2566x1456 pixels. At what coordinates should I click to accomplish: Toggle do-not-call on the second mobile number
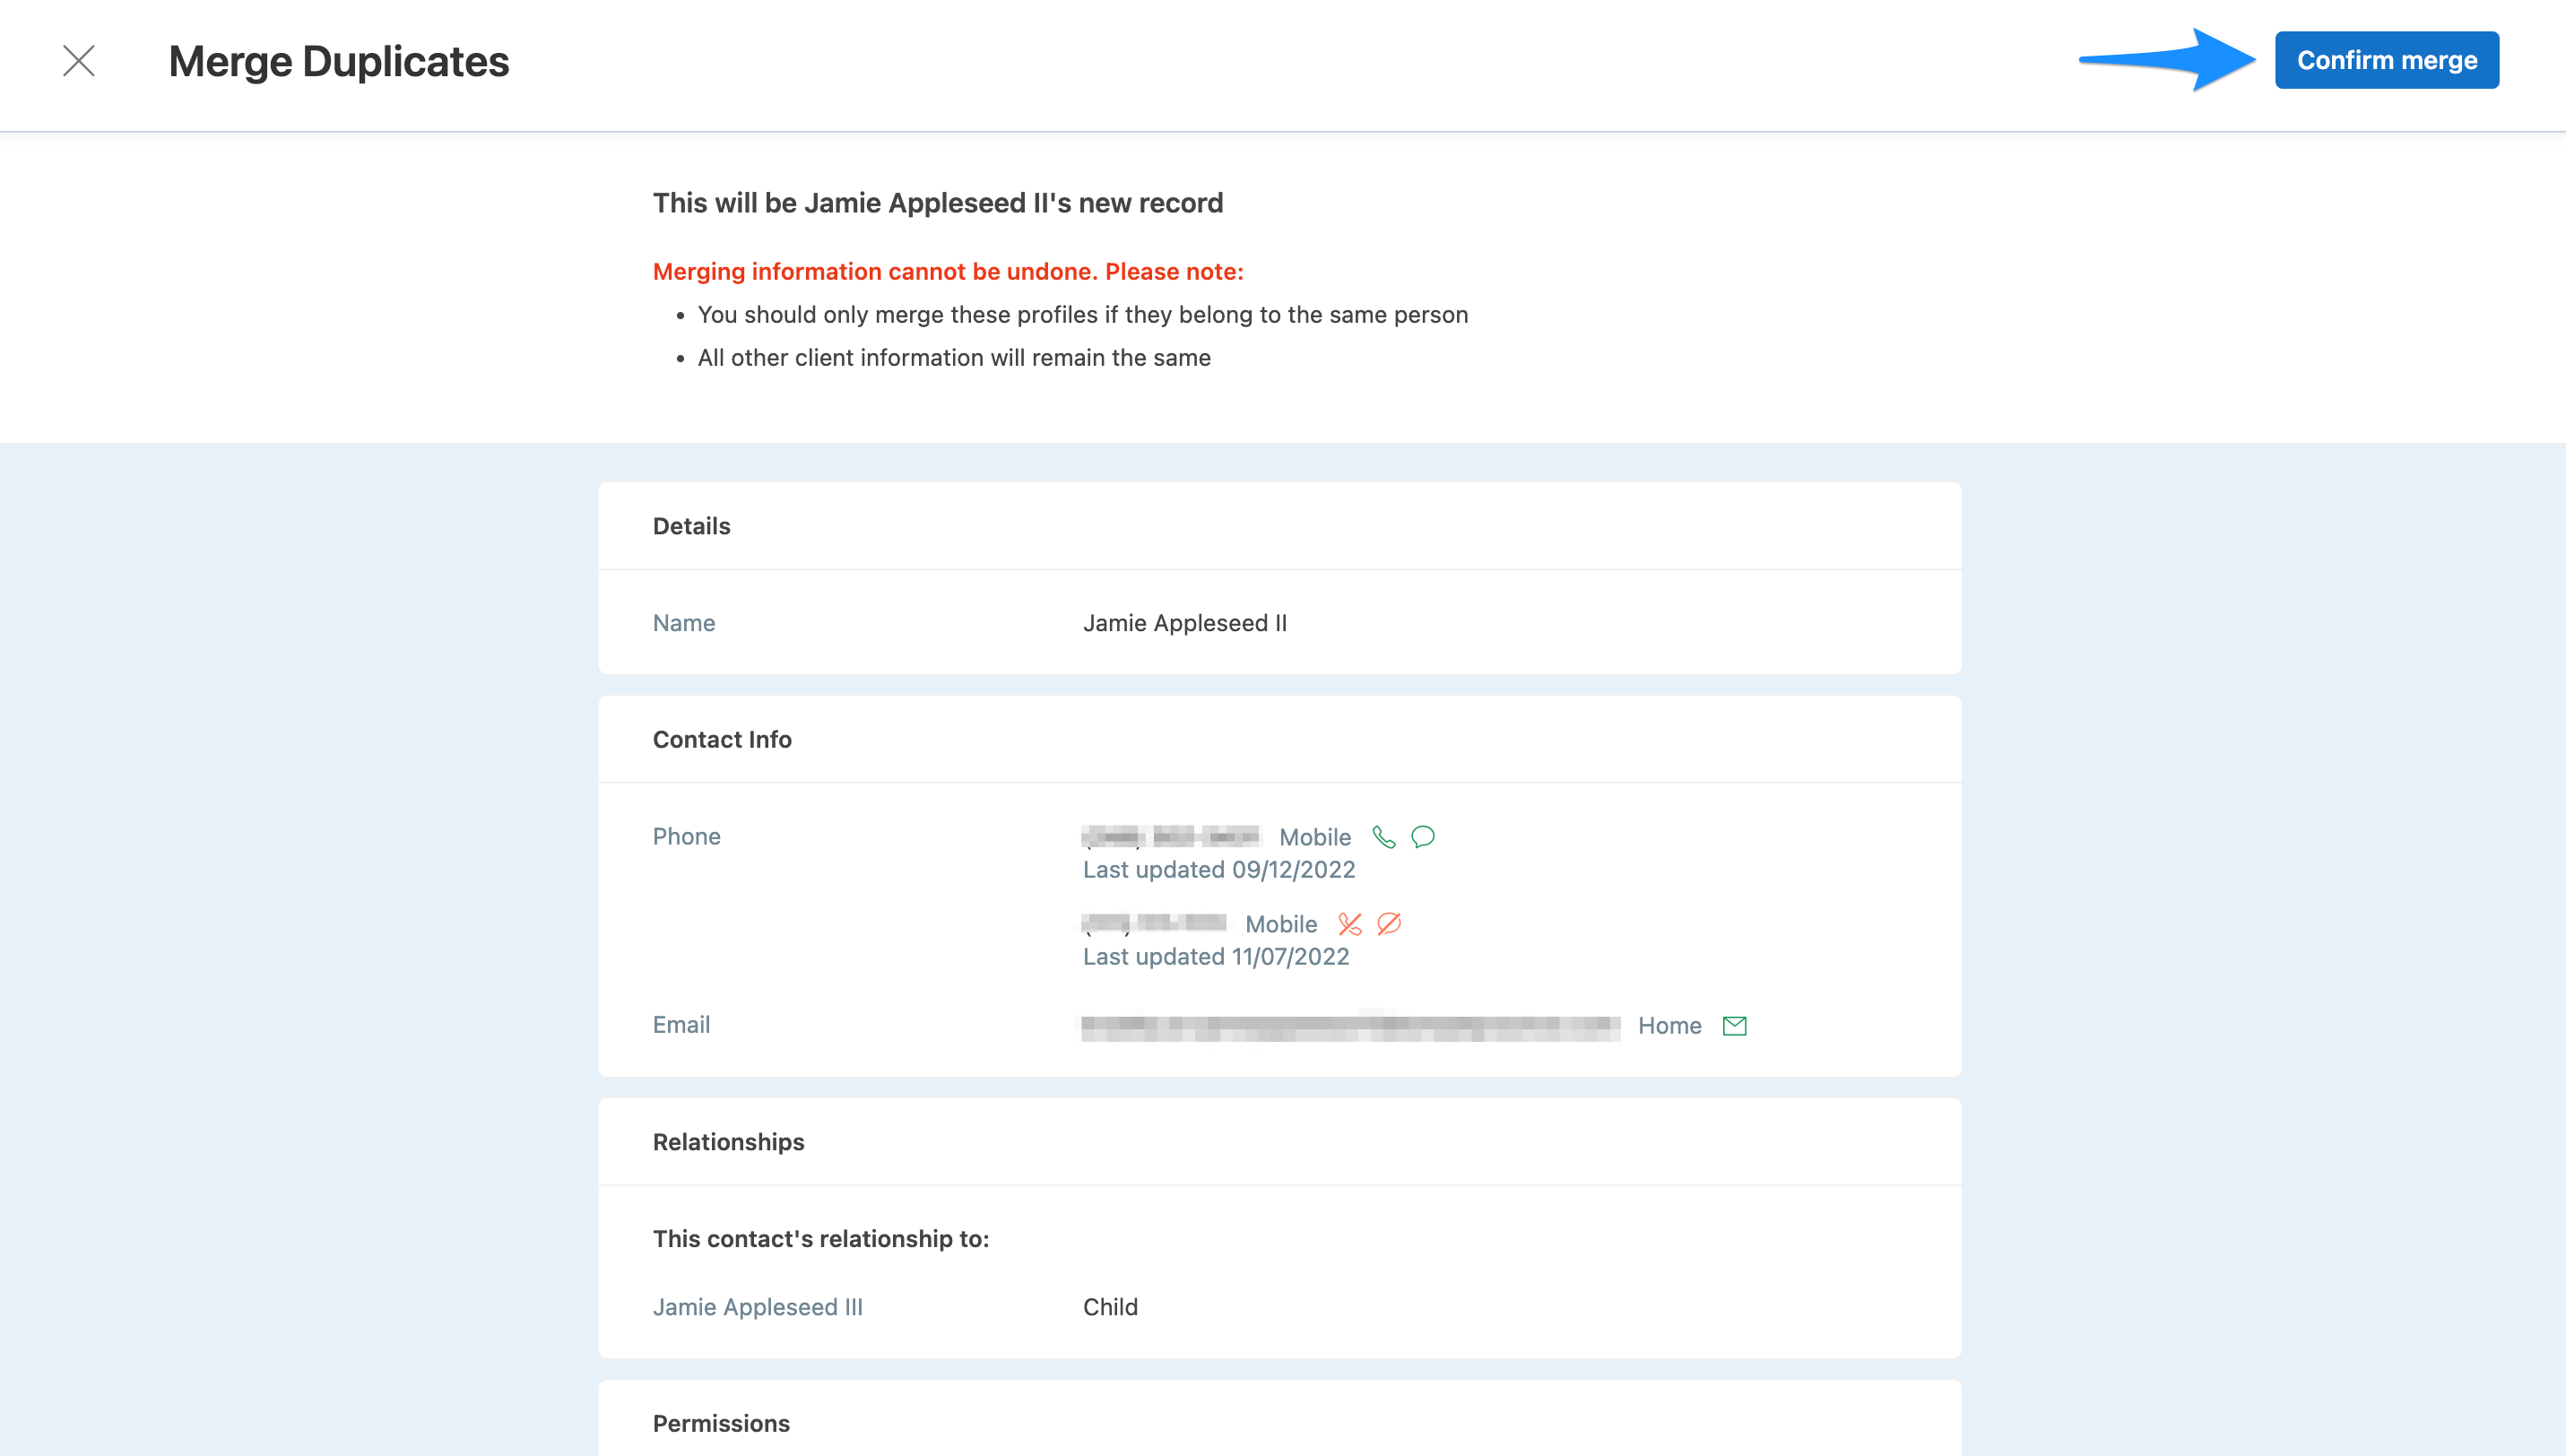pos(1349,924)
